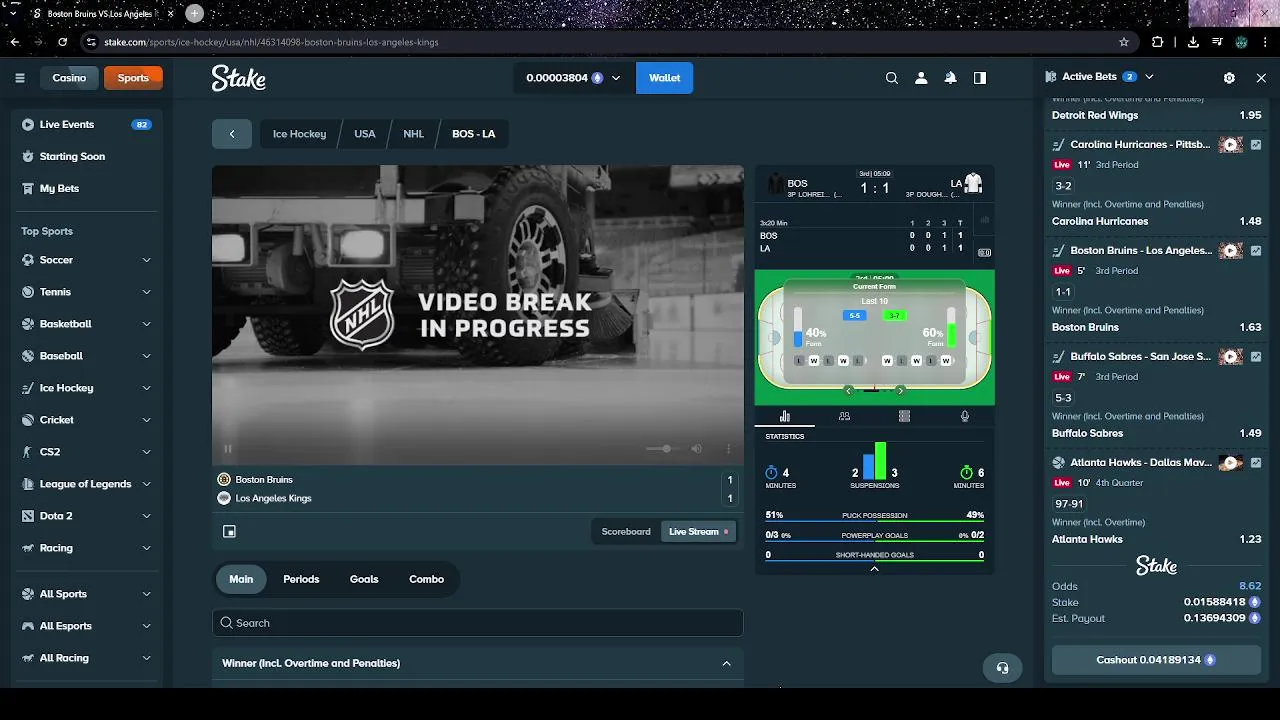Open the lineups tab in match tracker
The image size is (1280, 720).
point(844,416)
